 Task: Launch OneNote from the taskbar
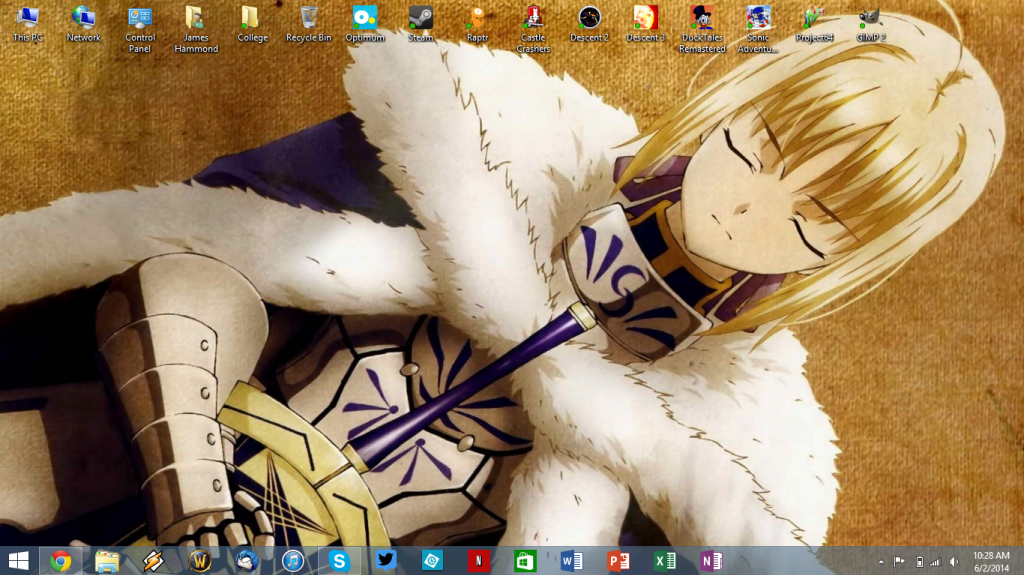711,561
